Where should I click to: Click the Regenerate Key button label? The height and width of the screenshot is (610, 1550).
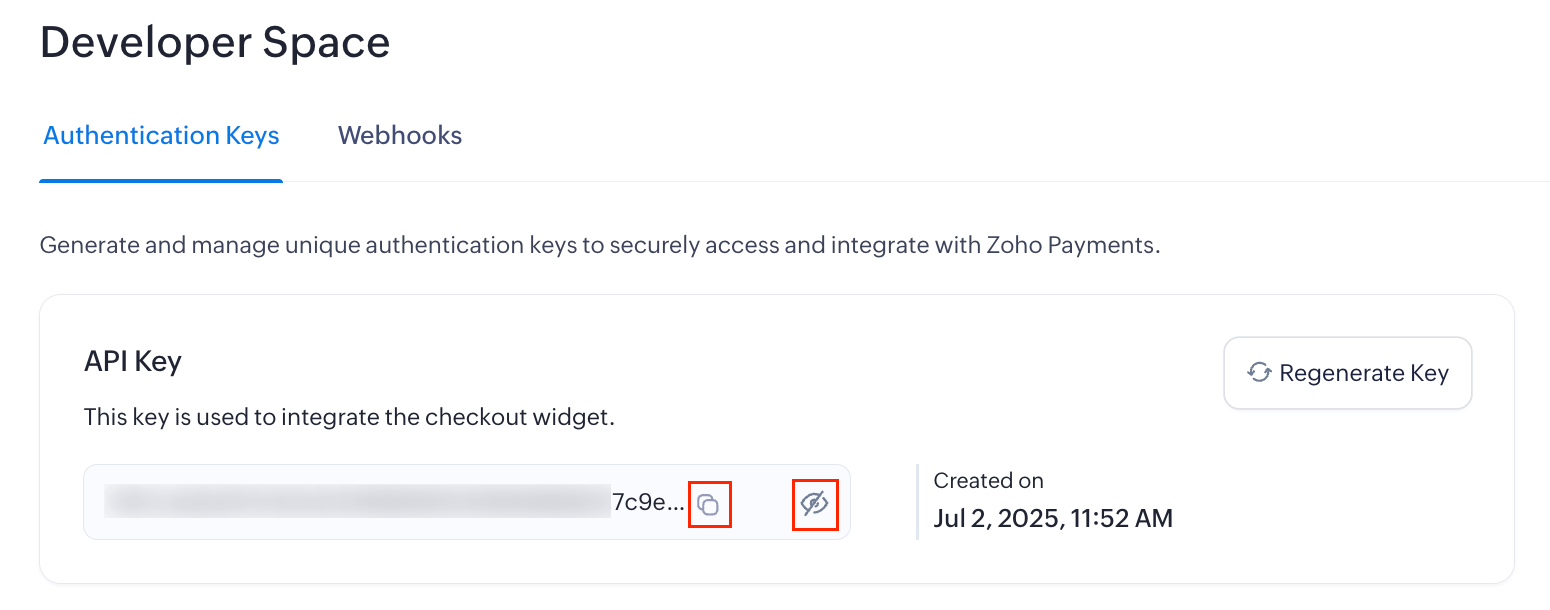coord(1363,373)
